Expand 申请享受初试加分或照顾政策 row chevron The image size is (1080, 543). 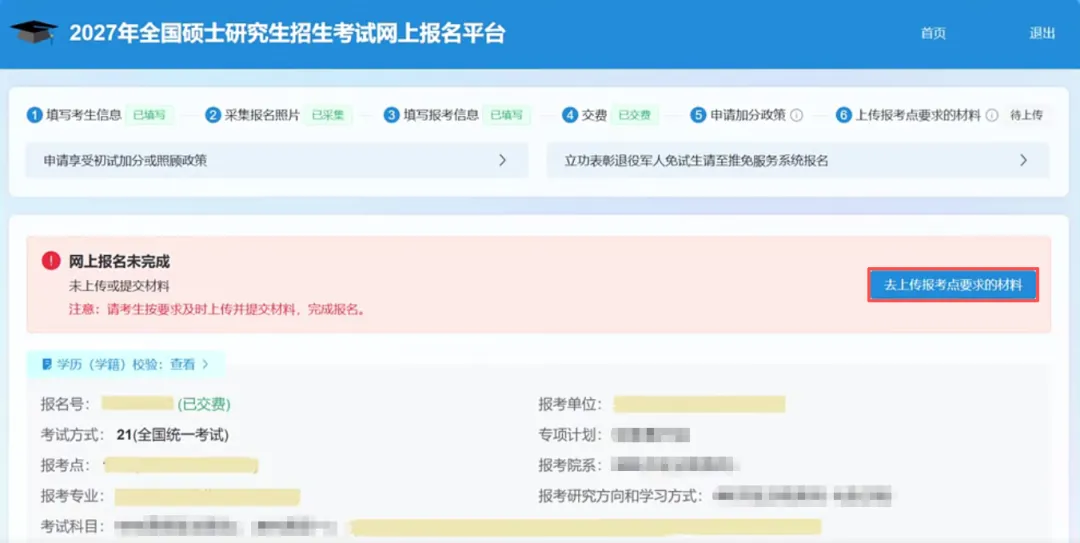pyautogui.click(x=502, y=161)
